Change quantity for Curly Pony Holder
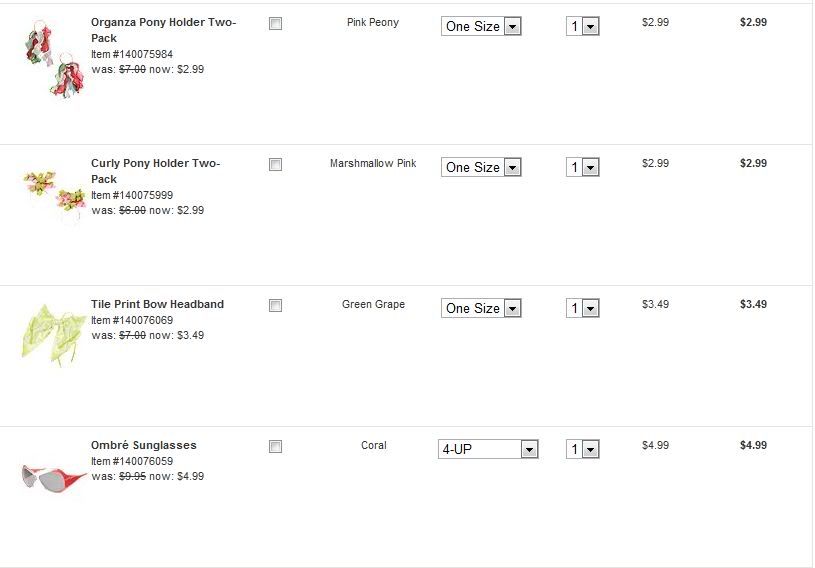The height and width of the screenshot is (568, 815). coord(582,168)
